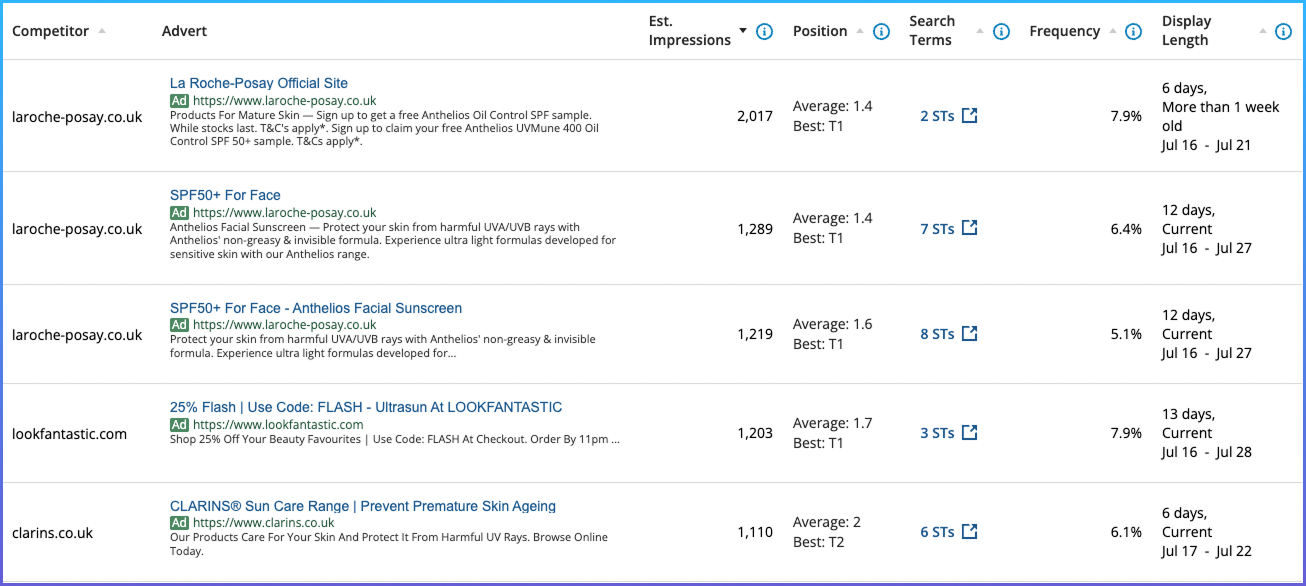Click the Ad badge in La Roche-Posay Official Site advert
1306x586 pixels.
pos(179,100)
